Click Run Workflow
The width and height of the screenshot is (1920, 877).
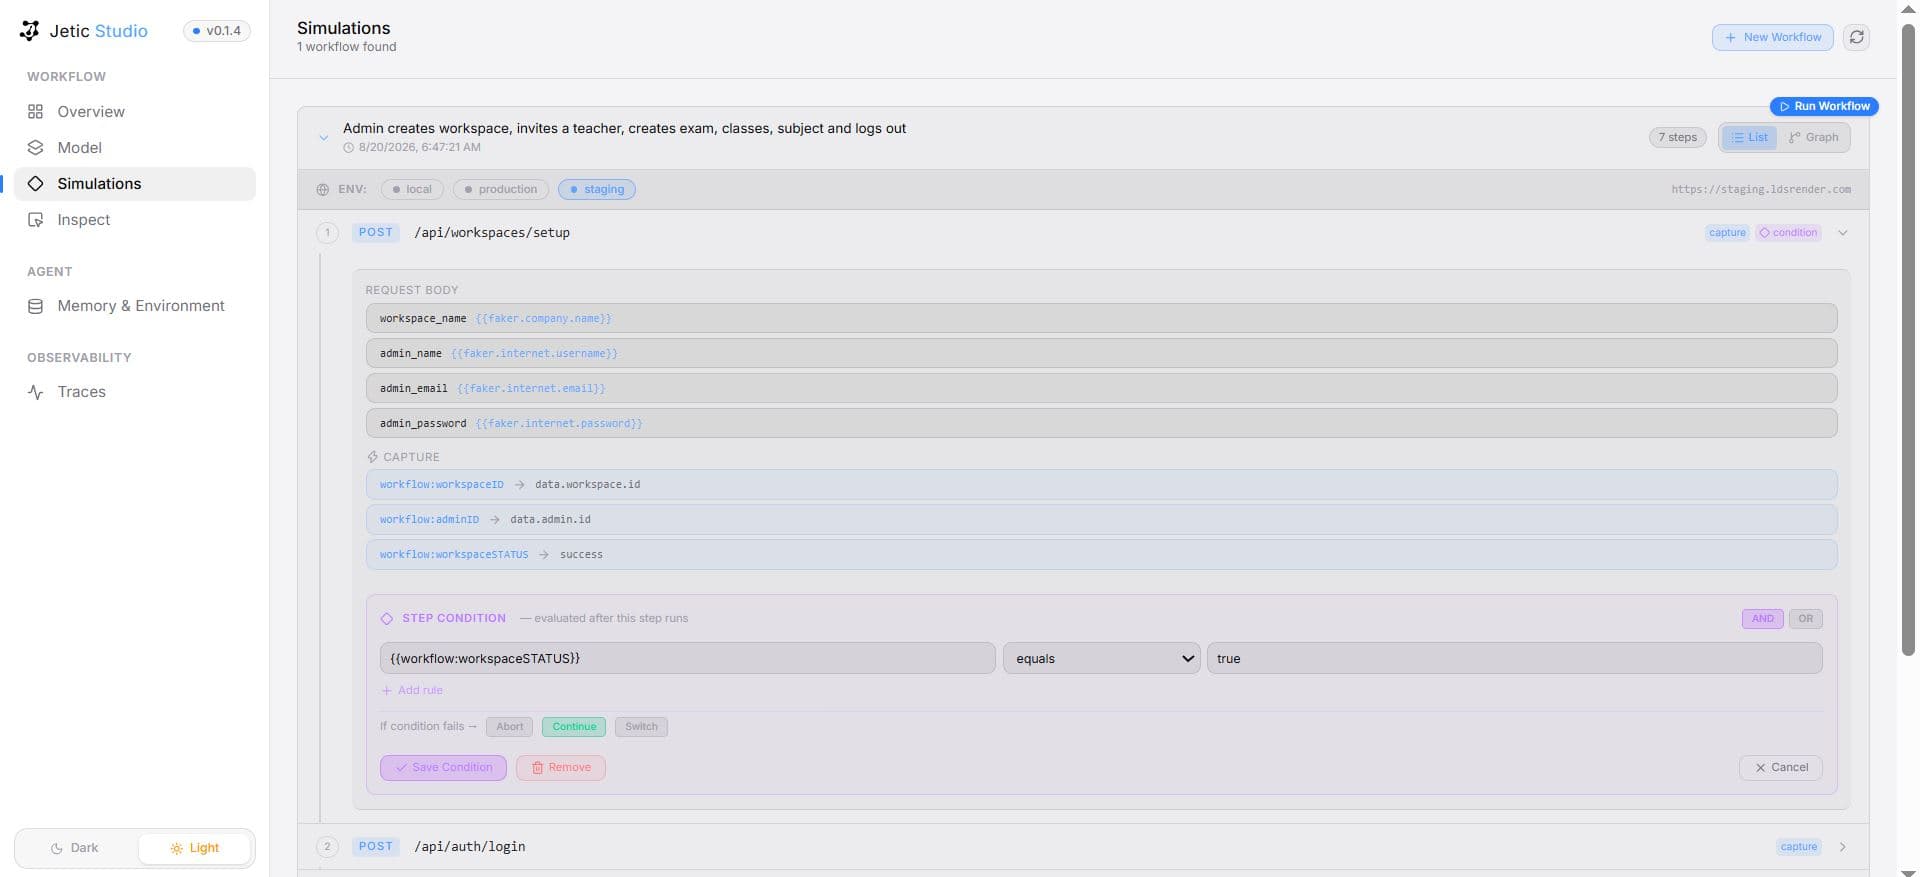coord(1824,106)
